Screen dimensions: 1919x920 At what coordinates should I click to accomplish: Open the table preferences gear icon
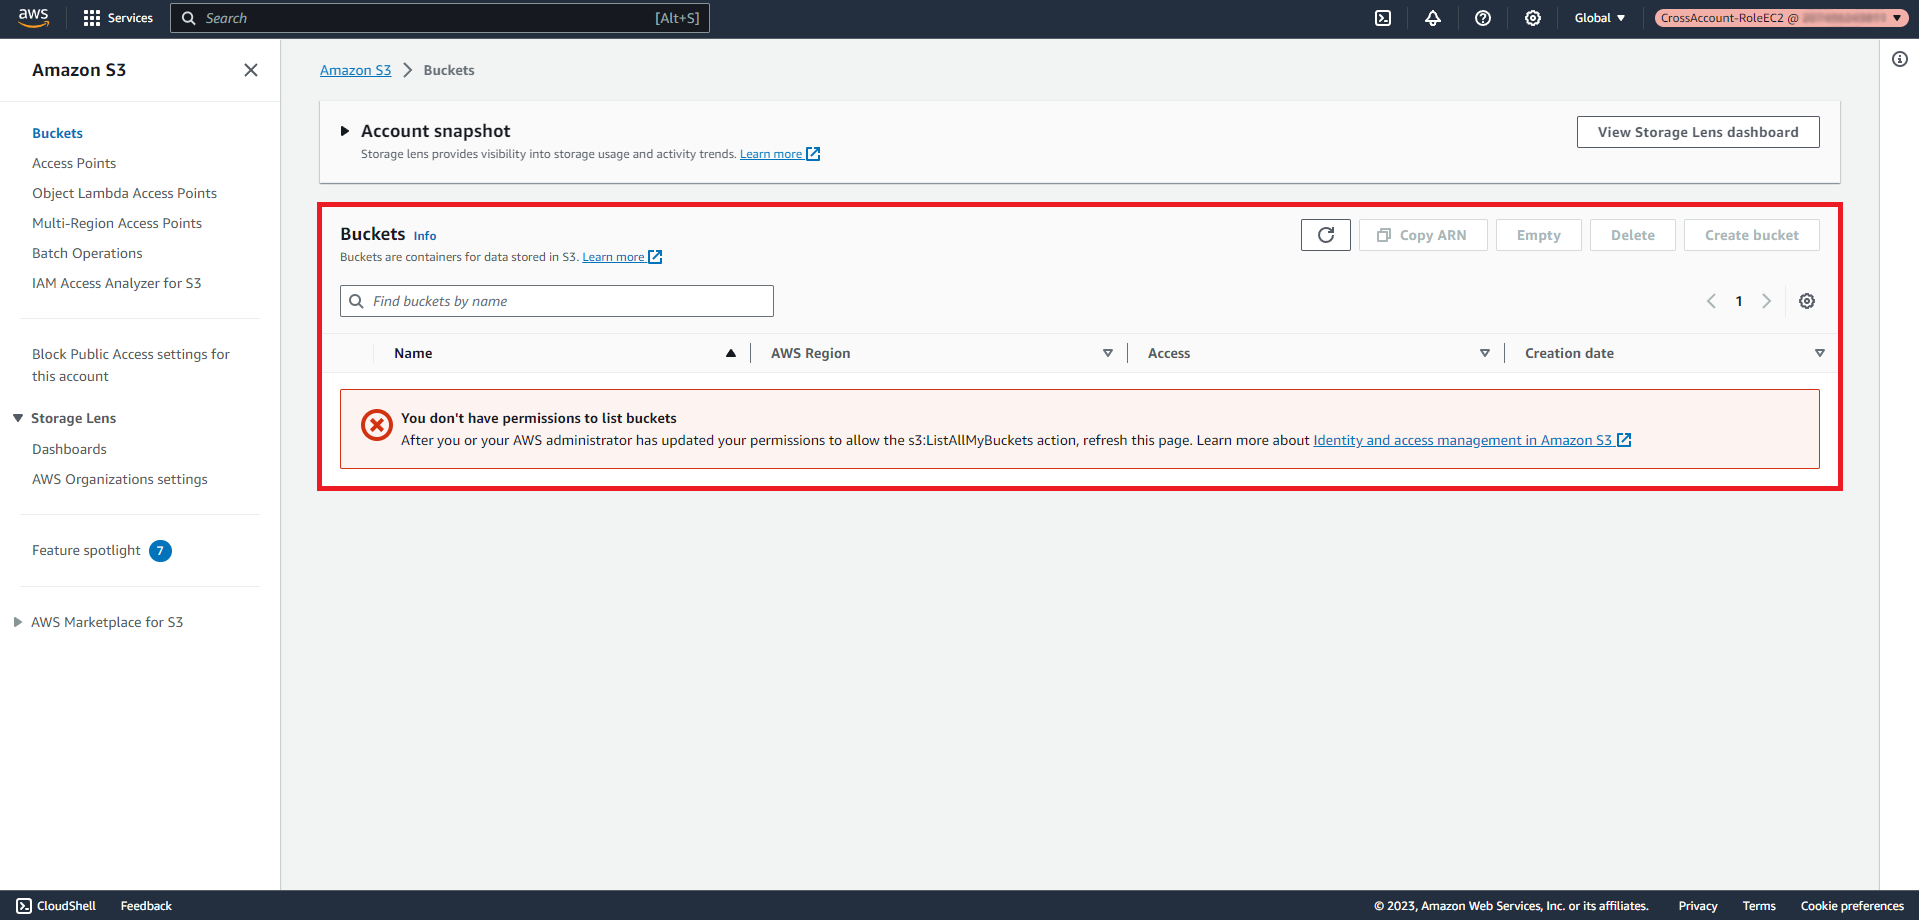tap(1807, 301)
